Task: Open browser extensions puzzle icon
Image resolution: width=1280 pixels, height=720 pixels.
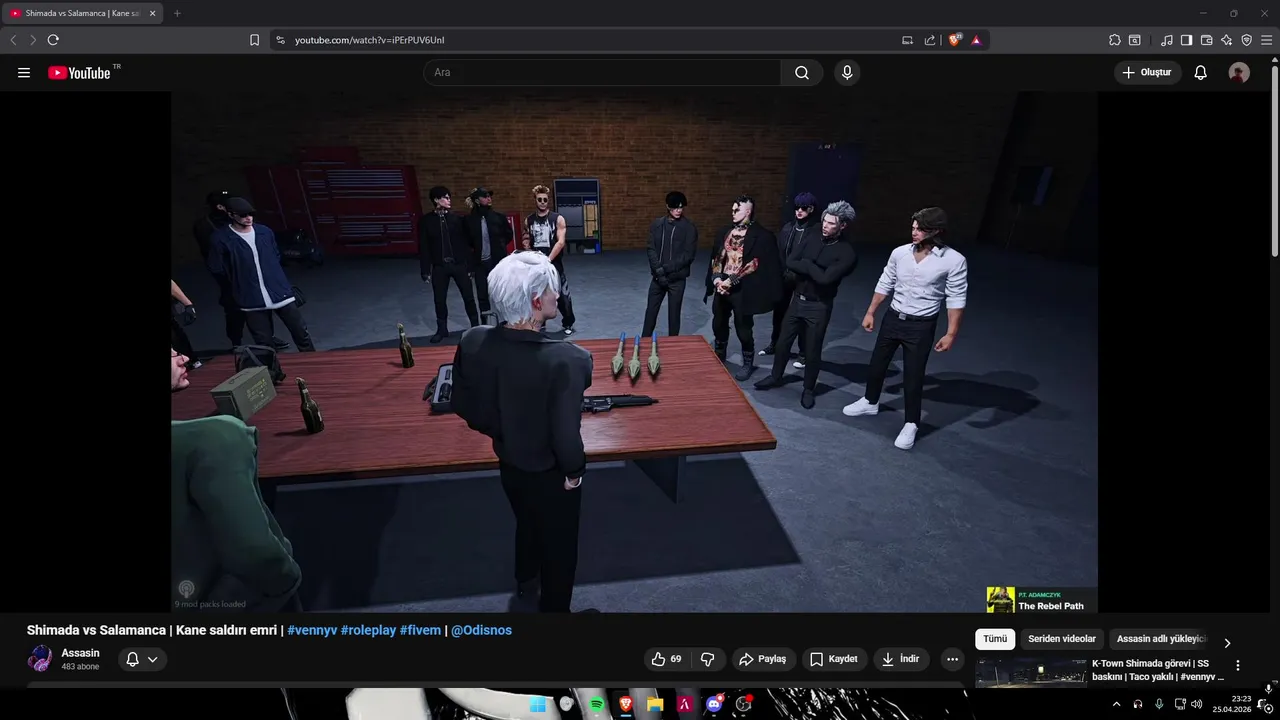Action: 1115,40
